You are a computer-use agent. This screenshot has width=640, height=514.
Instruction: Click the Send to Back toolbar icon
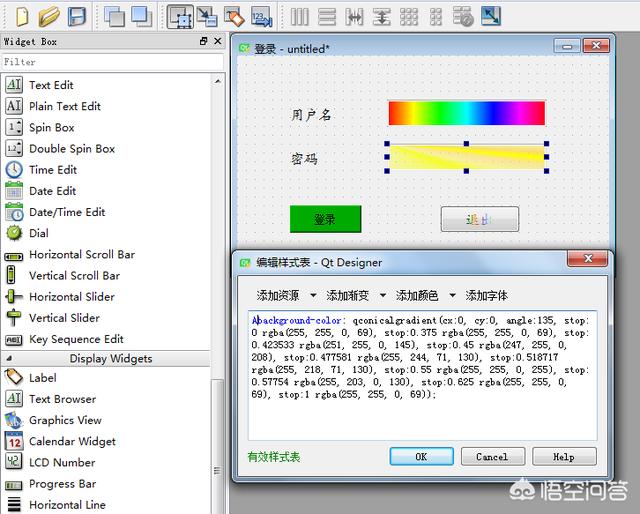(114, 17)
